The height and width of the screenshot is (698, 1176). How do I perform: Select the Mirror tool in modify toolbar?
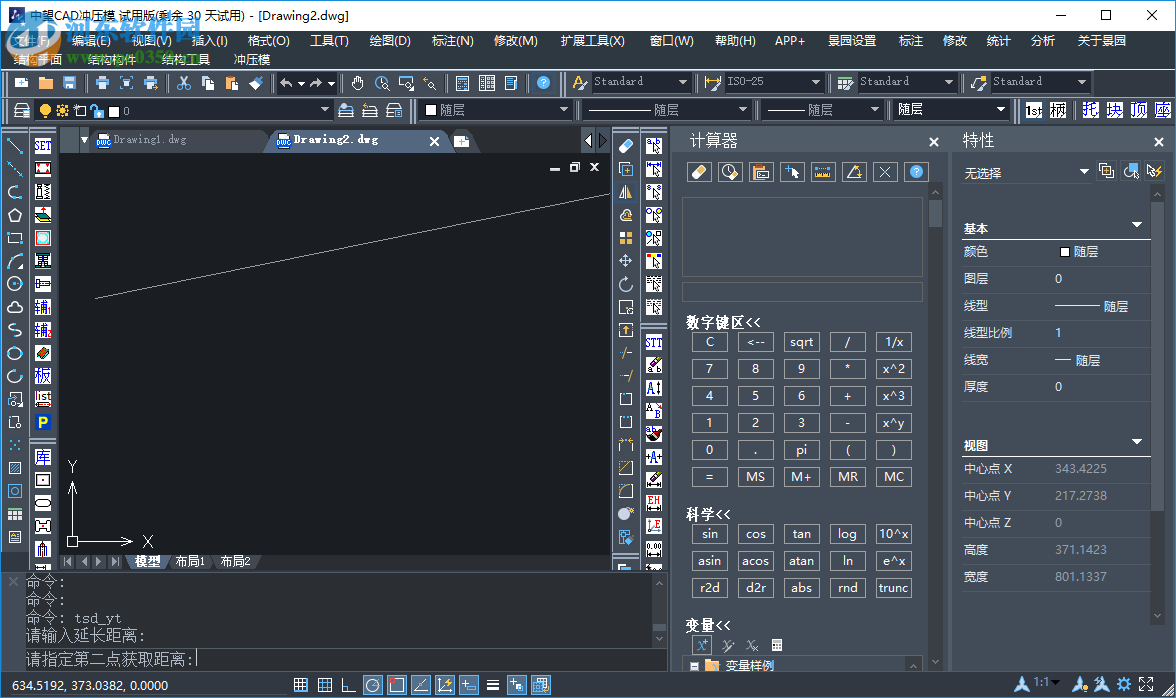point(626,192)
